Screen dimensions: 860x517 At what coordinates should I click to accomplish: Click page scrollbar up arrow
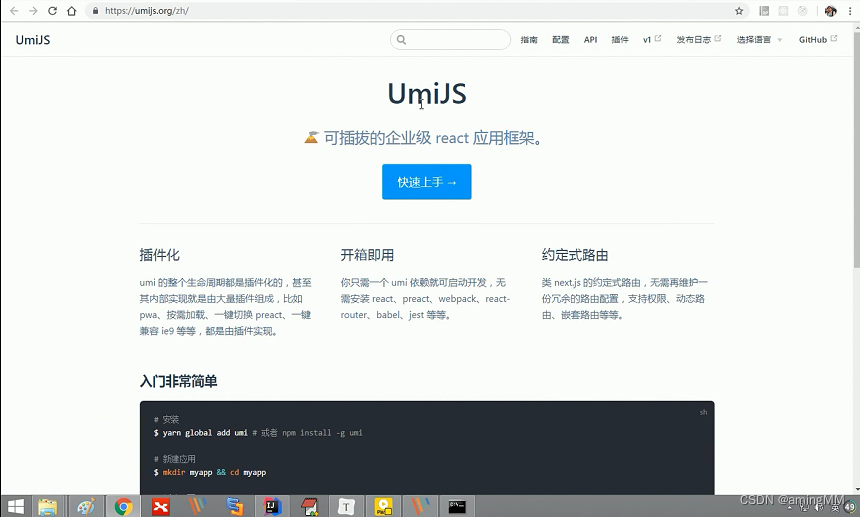coord(856,28)
